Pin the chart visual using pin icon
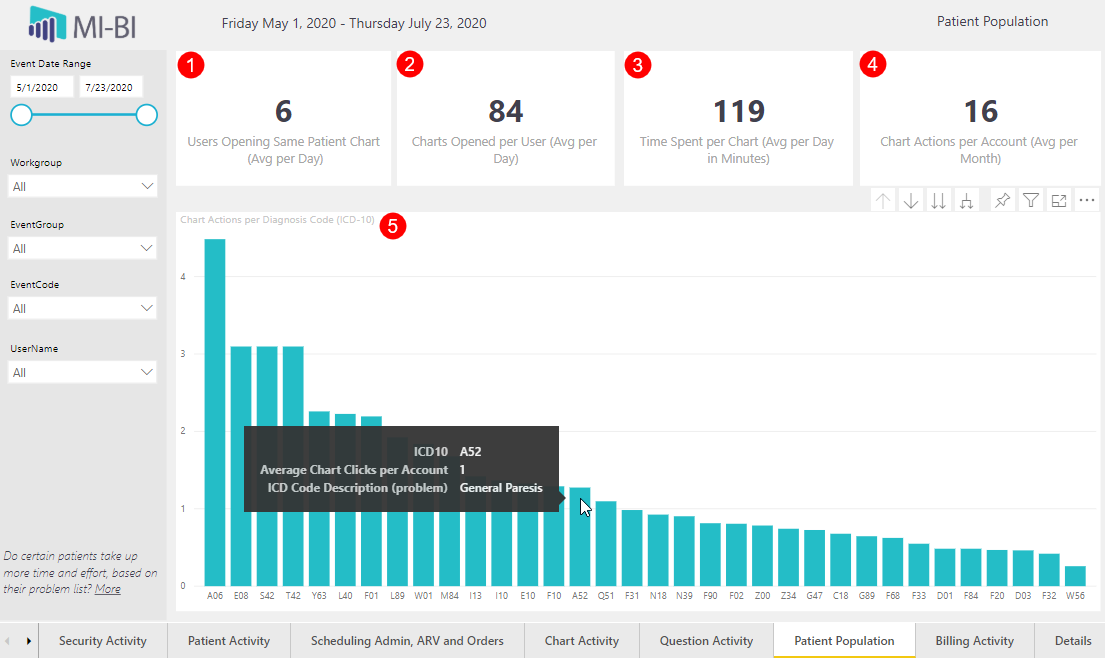 click(x=1001, y=201)
